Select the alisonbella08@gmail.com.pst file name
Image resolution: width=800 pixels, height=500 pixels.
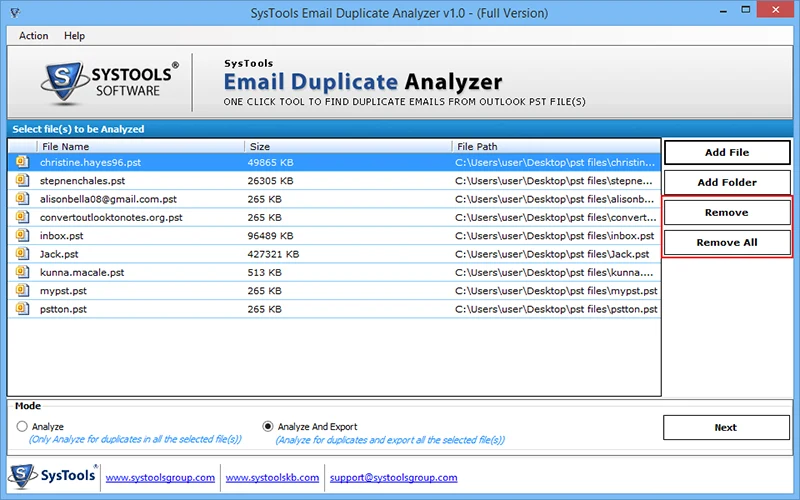pyautogui.click(x=108, y=199)
